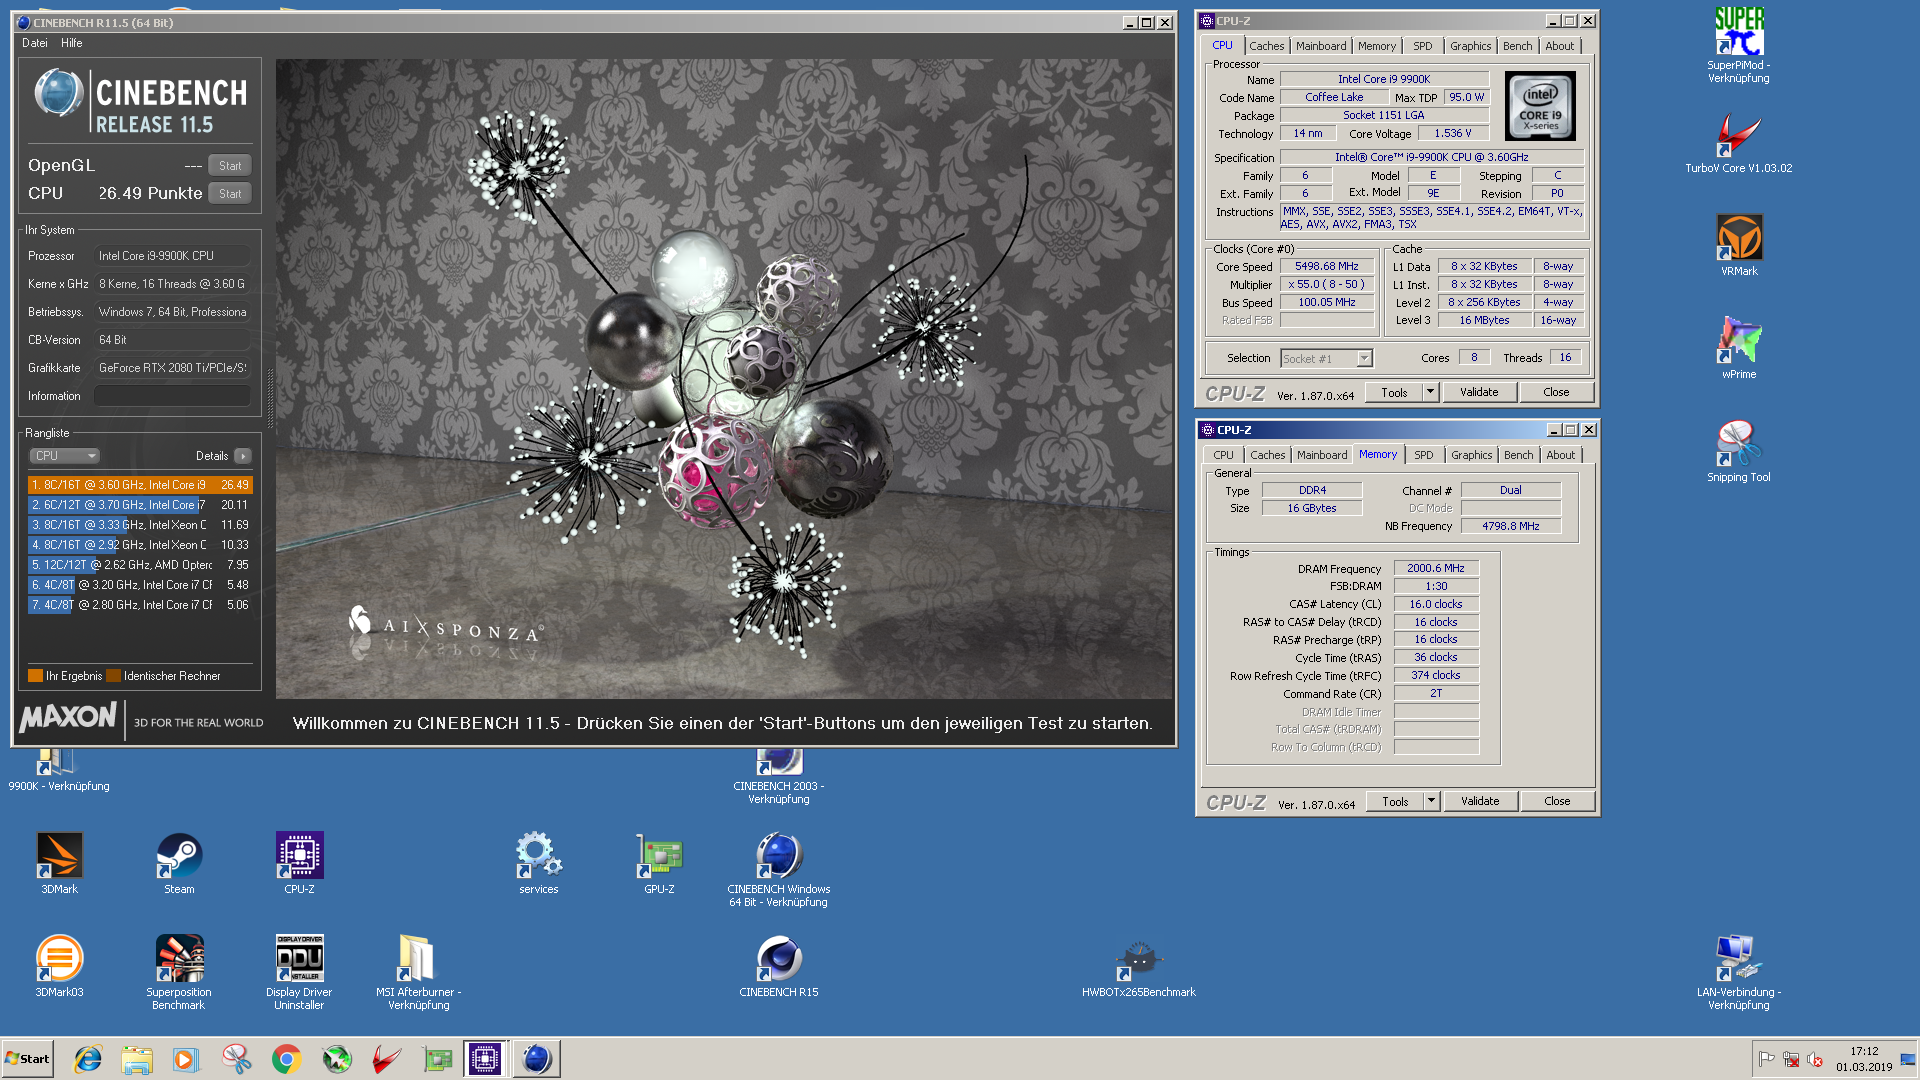Viewport: 1920px width, 1080px height.
Task: Launch the HWBOTx265Benchmark desktop icon
Action: click(1138, 968)
